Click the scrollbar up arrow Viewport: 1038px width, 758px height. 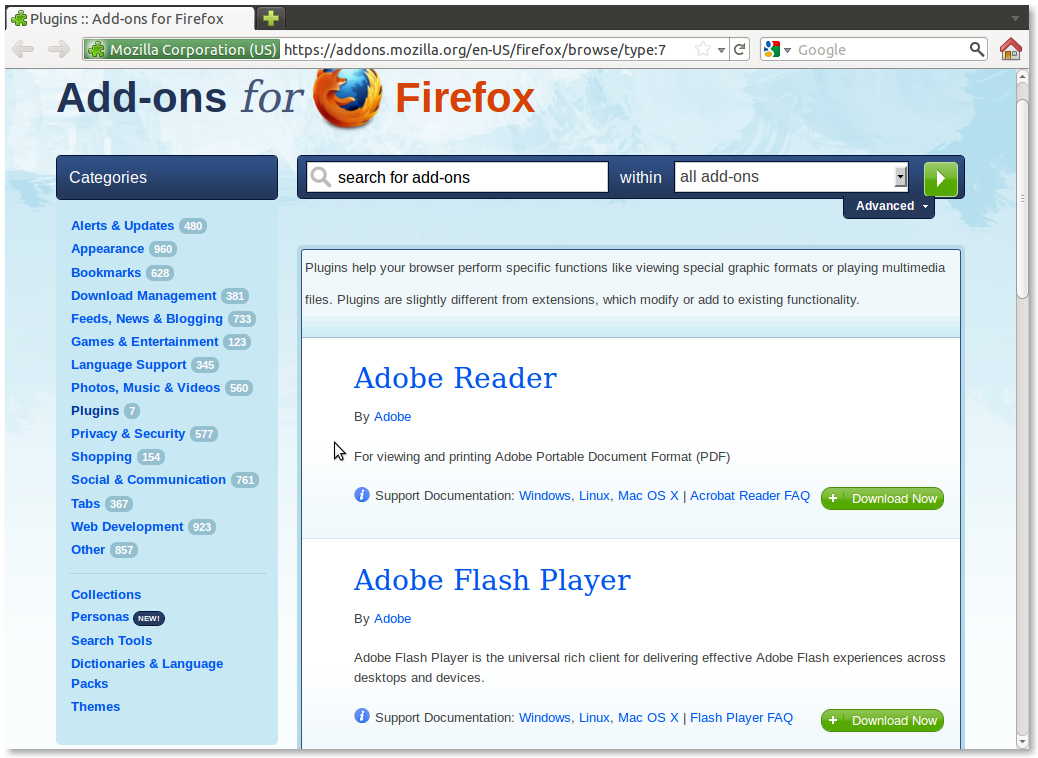[x=1022, y=77]
